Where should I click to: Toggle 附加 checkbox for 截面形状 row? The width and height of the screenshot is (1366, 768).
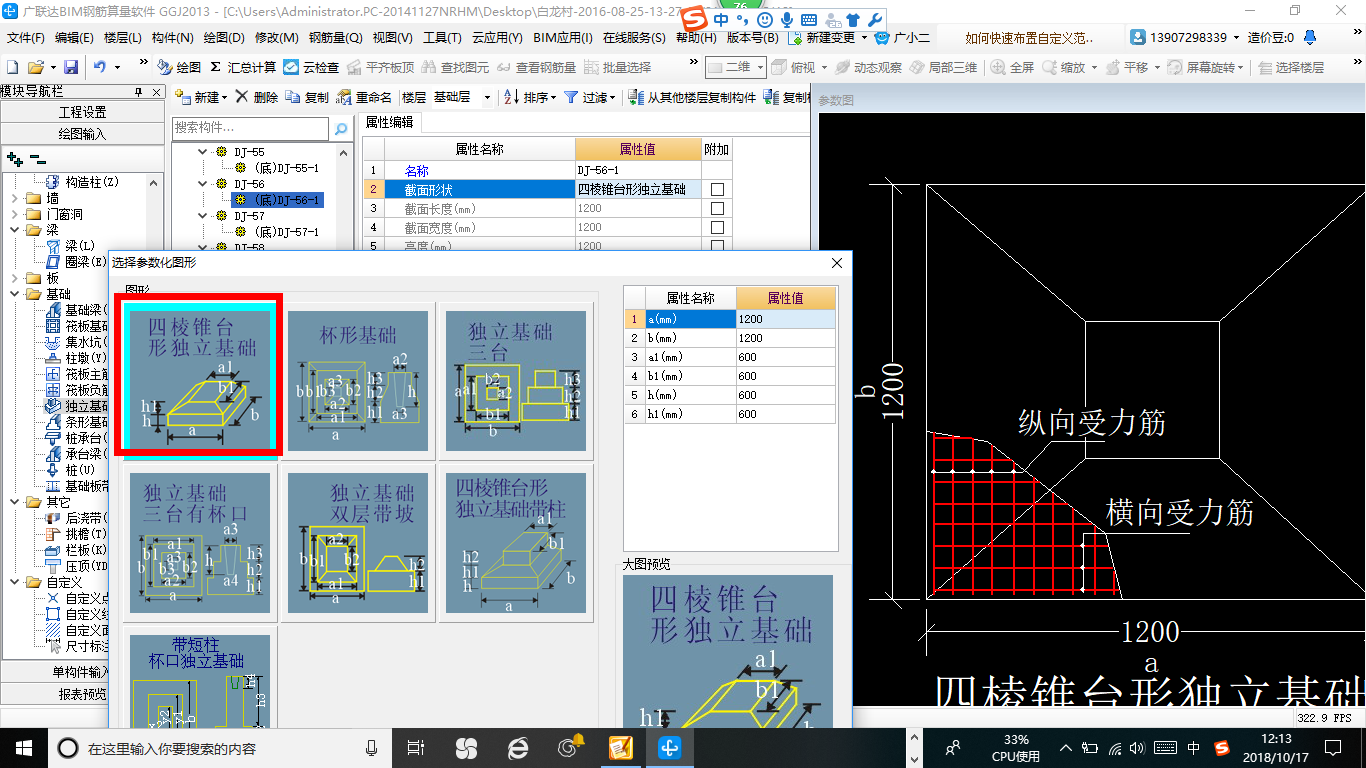click(x=717, y=189)
